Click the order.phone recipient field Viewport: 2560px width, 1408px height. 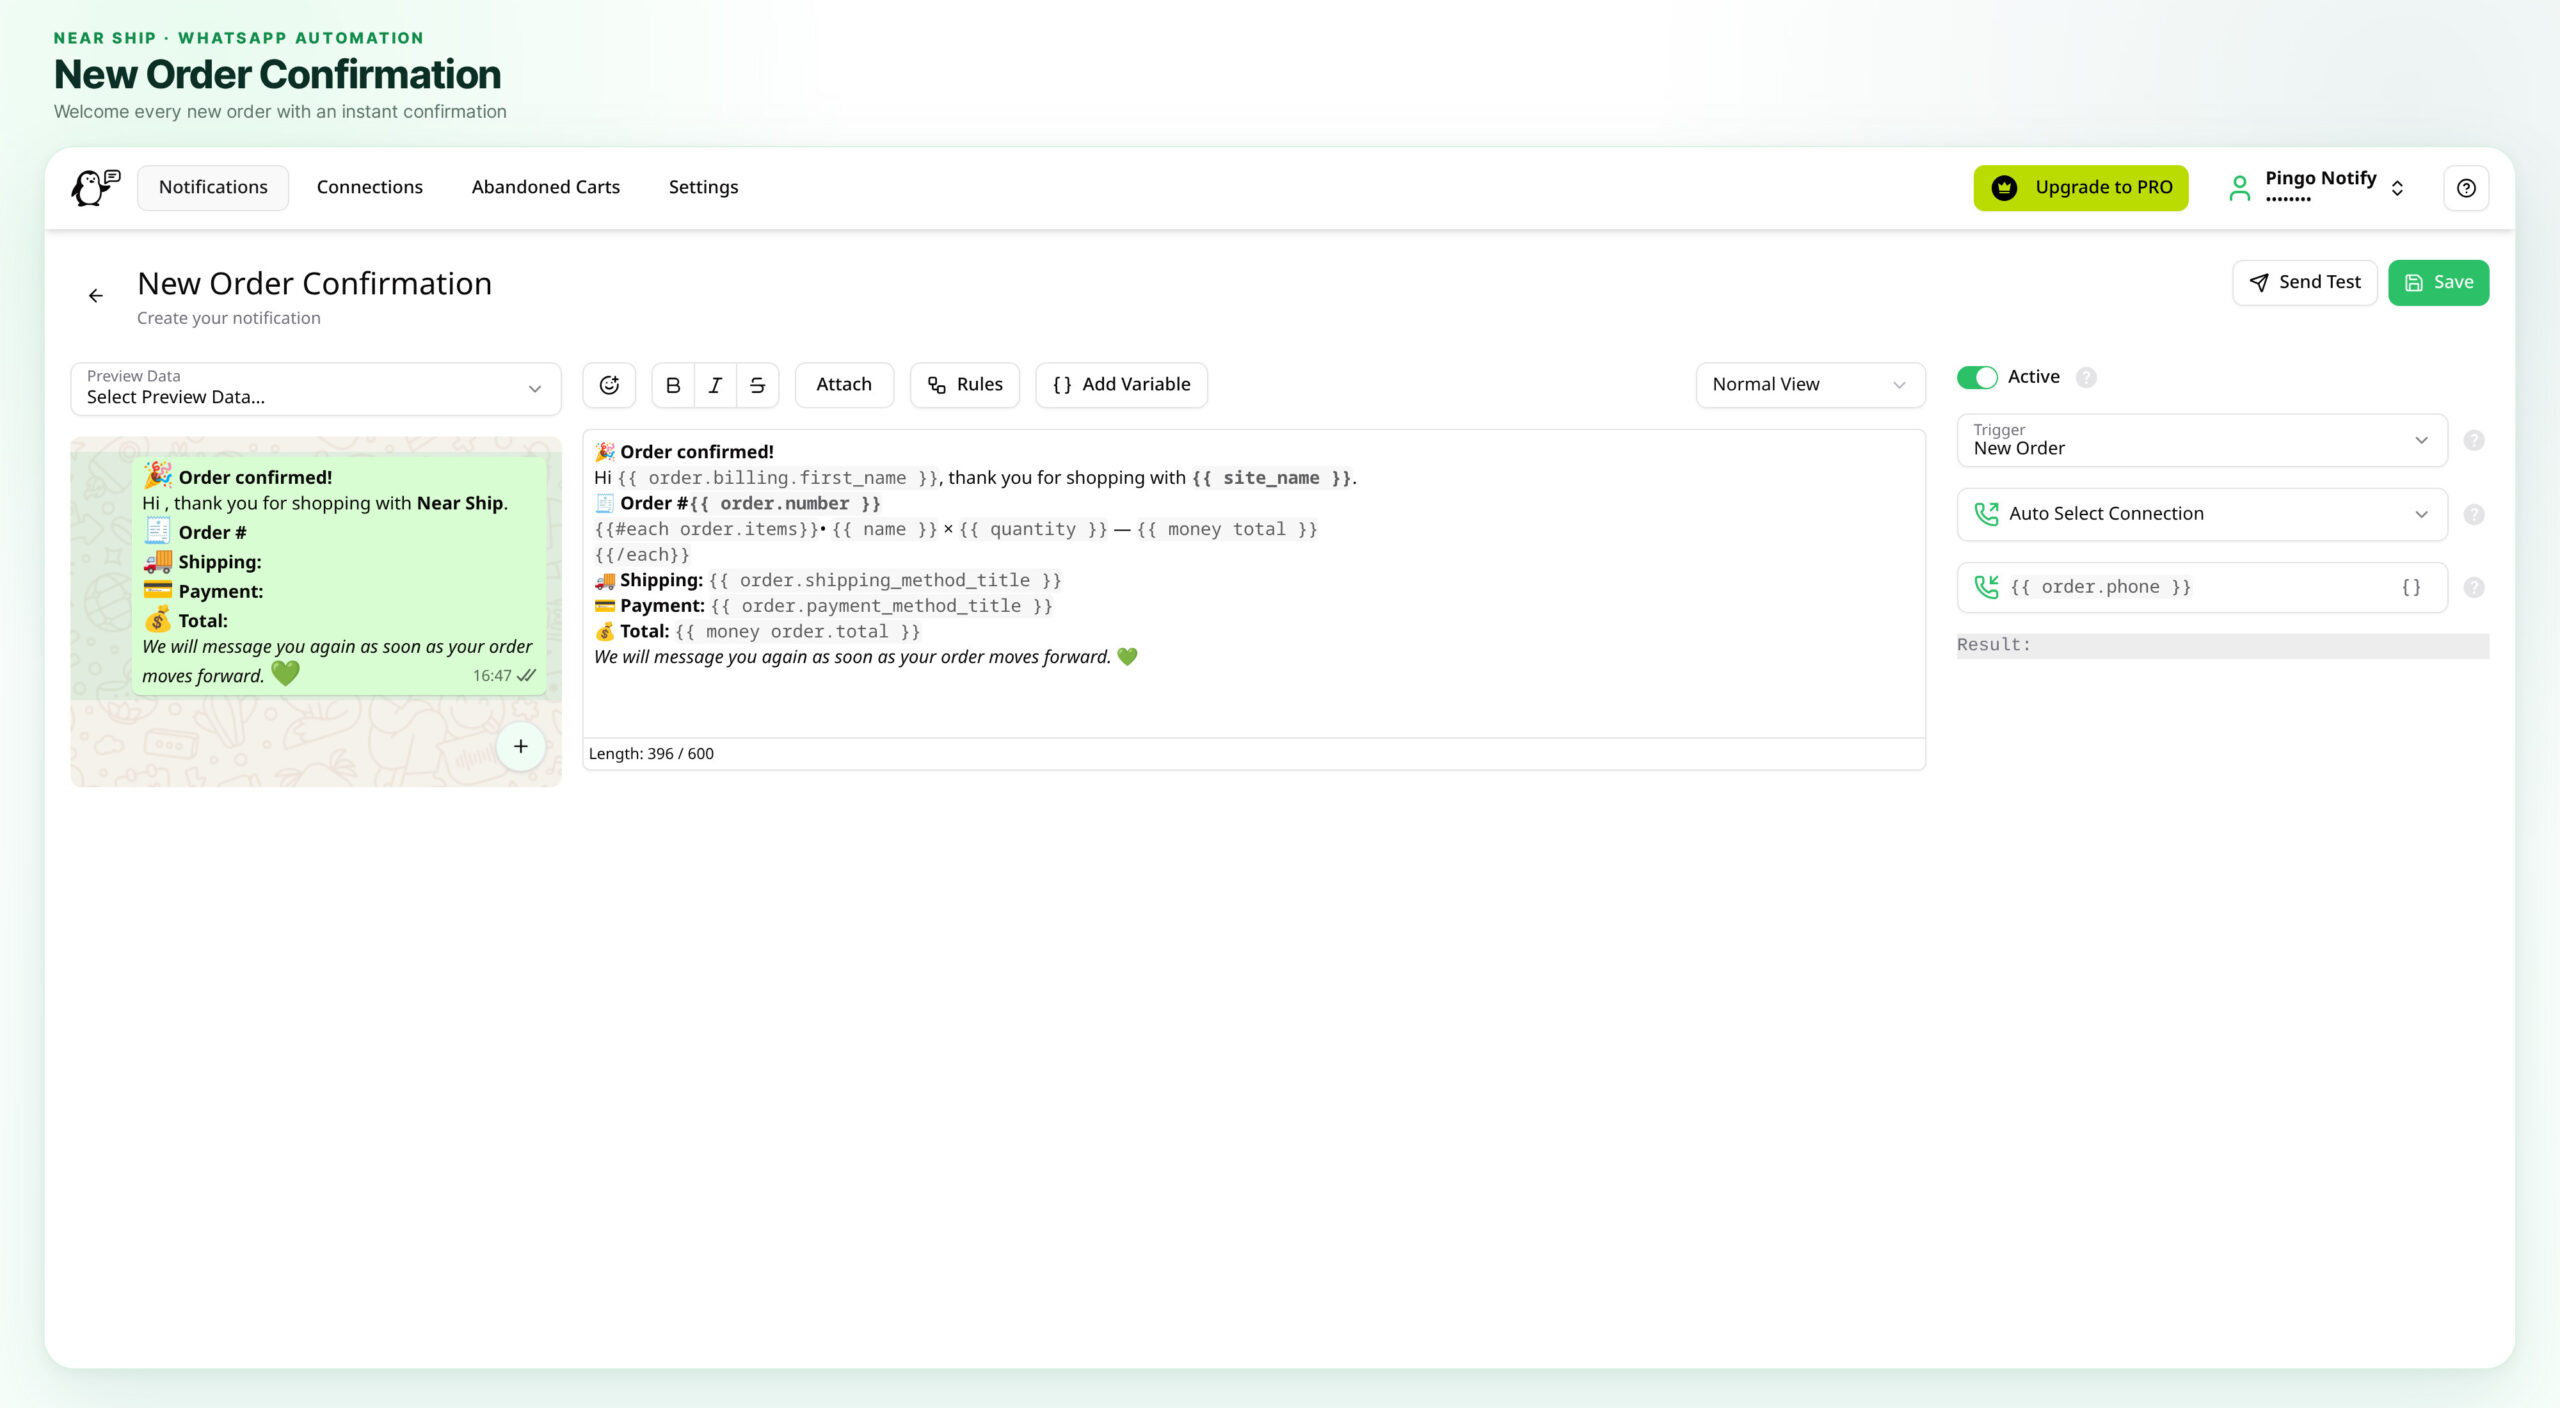tap(2202, 587)
